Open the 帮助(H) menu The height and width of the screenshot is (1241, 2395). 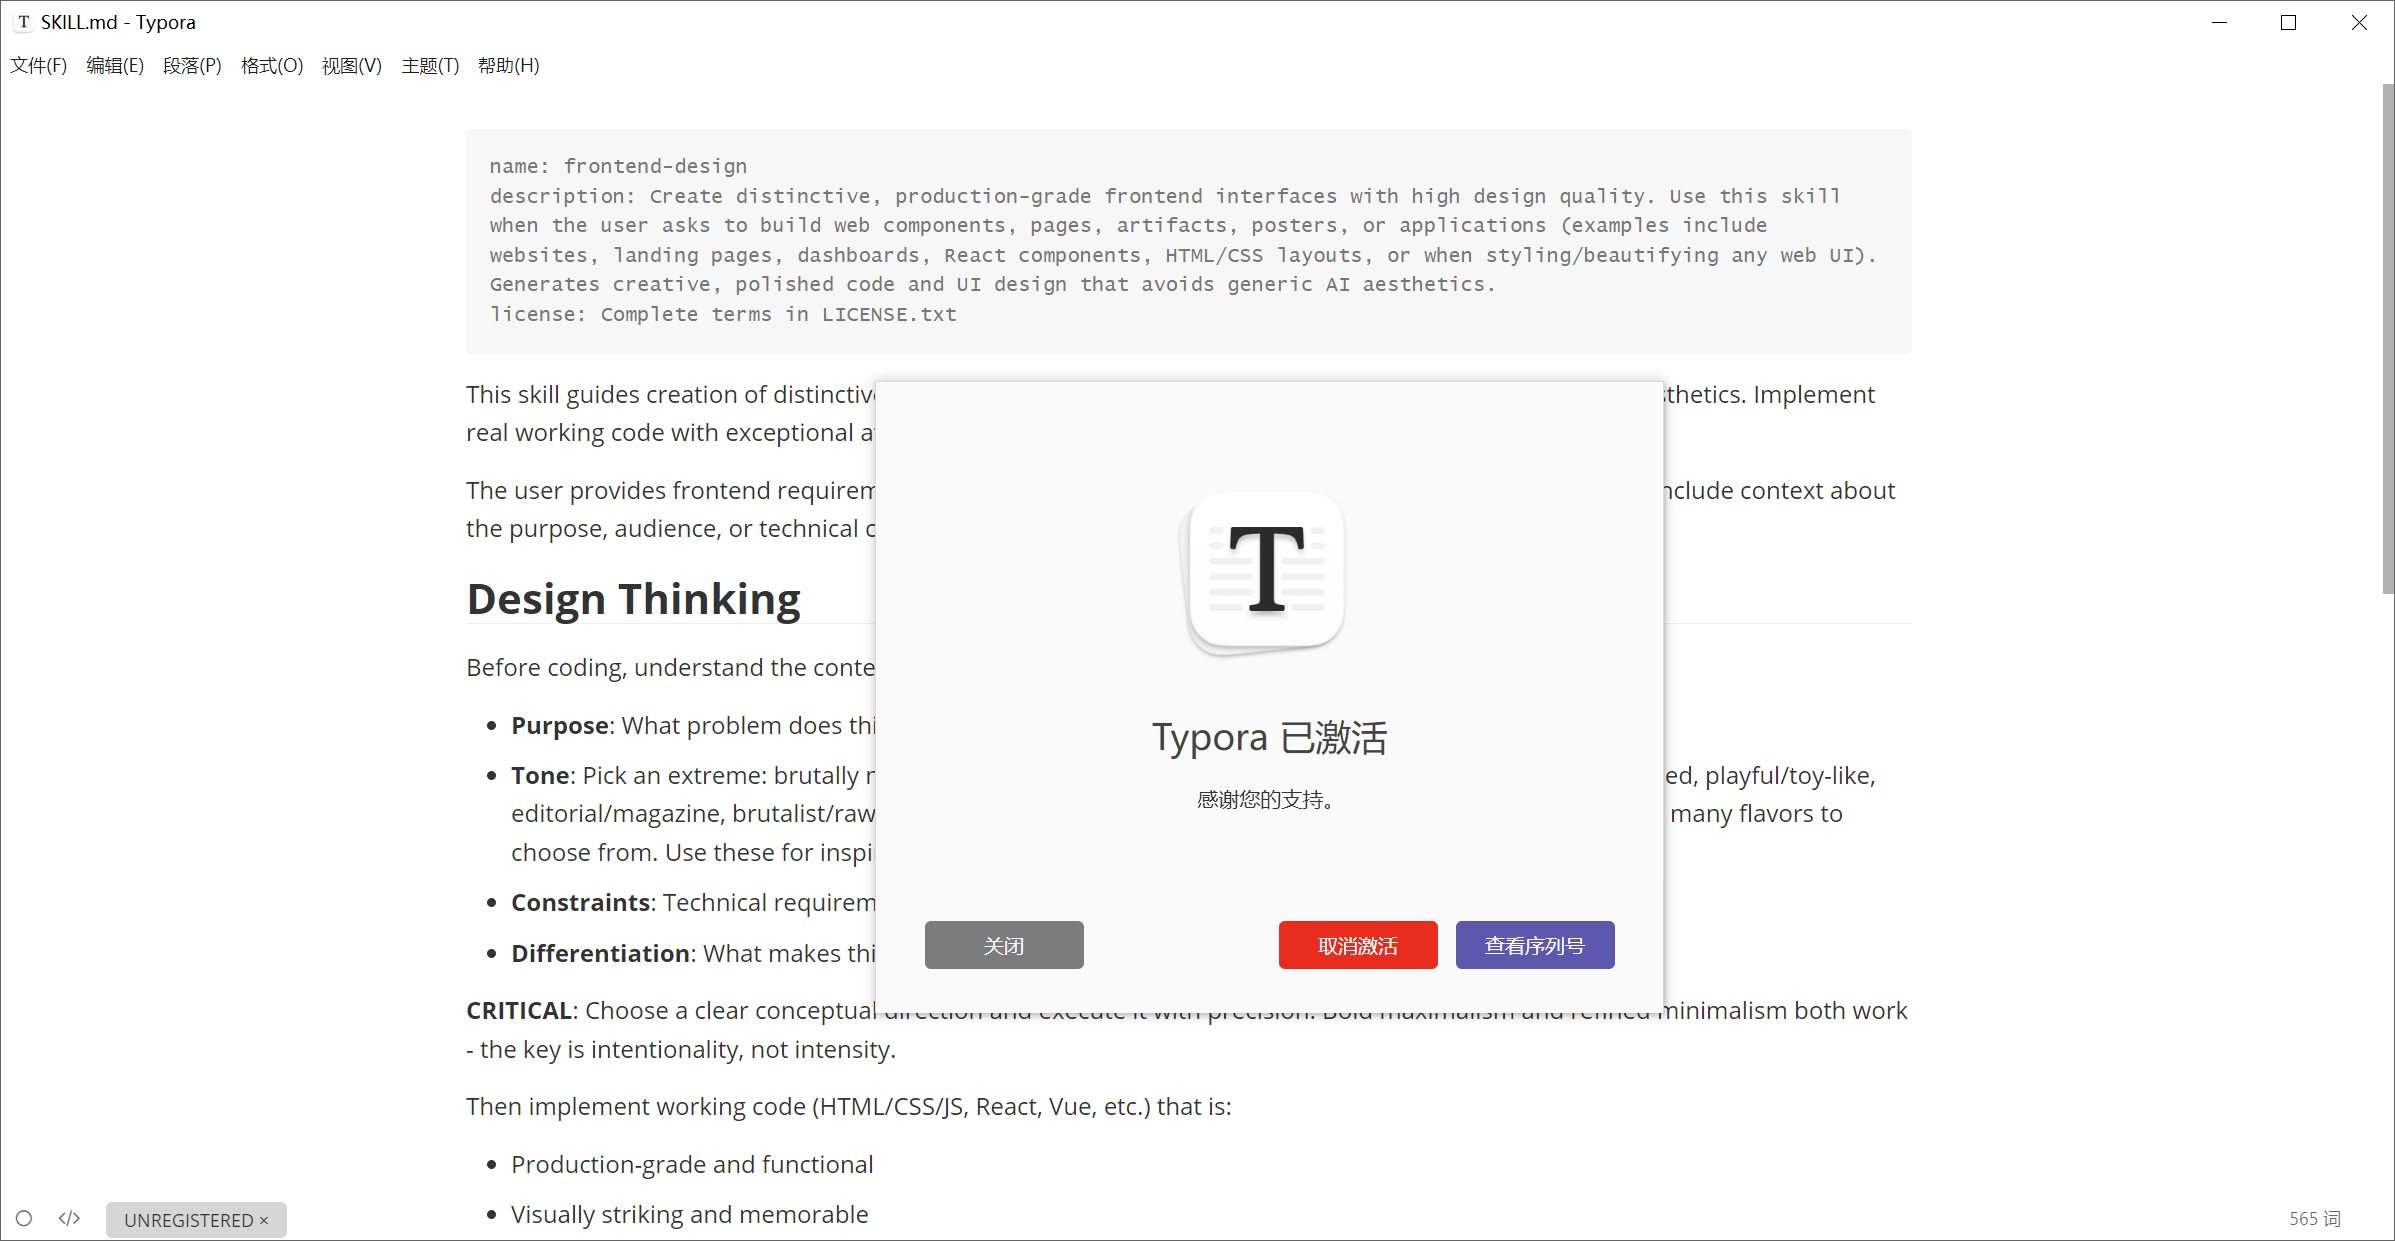pyautogui.click(x=508, y=66)
